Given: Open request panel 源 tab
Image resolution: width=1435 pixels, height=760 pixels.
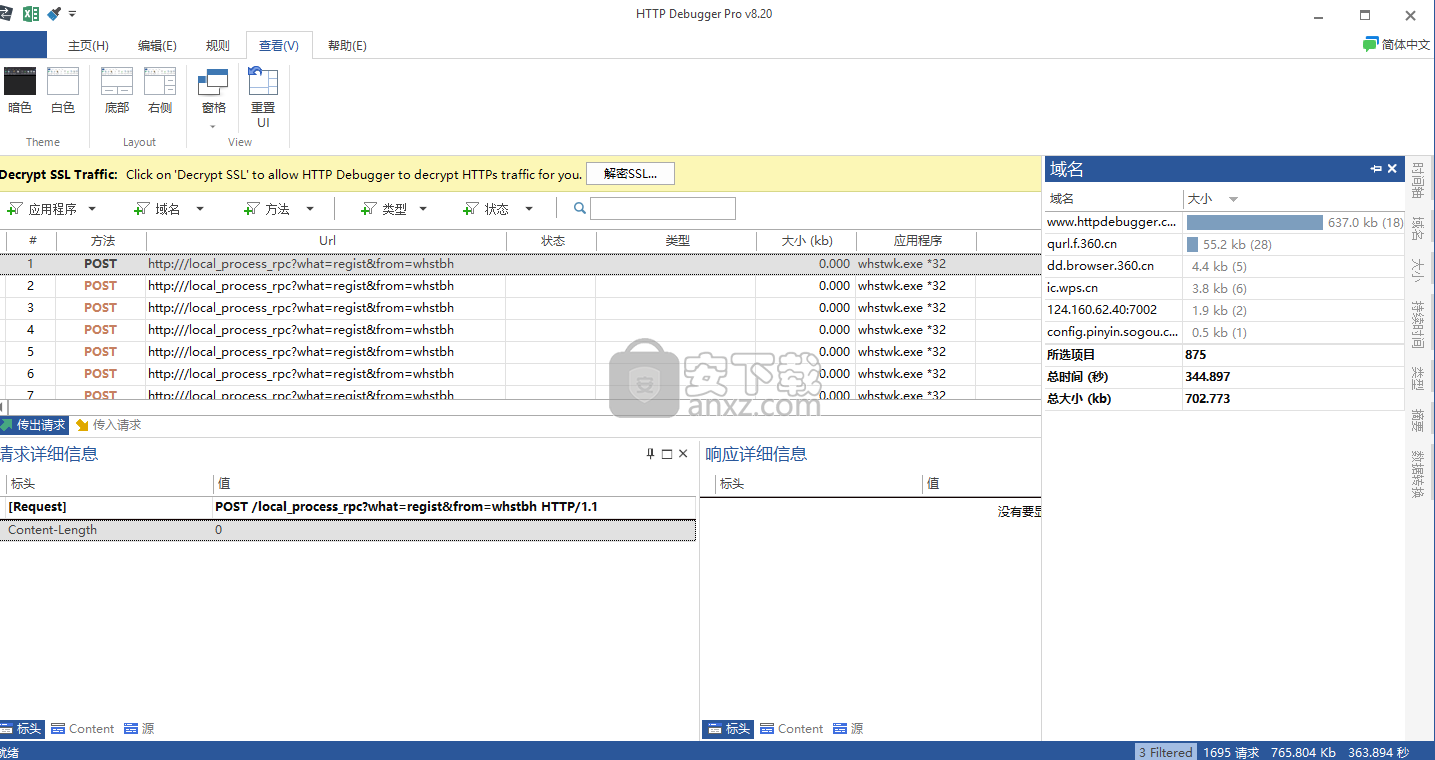Looking at the screenshot, I should pyautogui.click(x=140, y=729).
